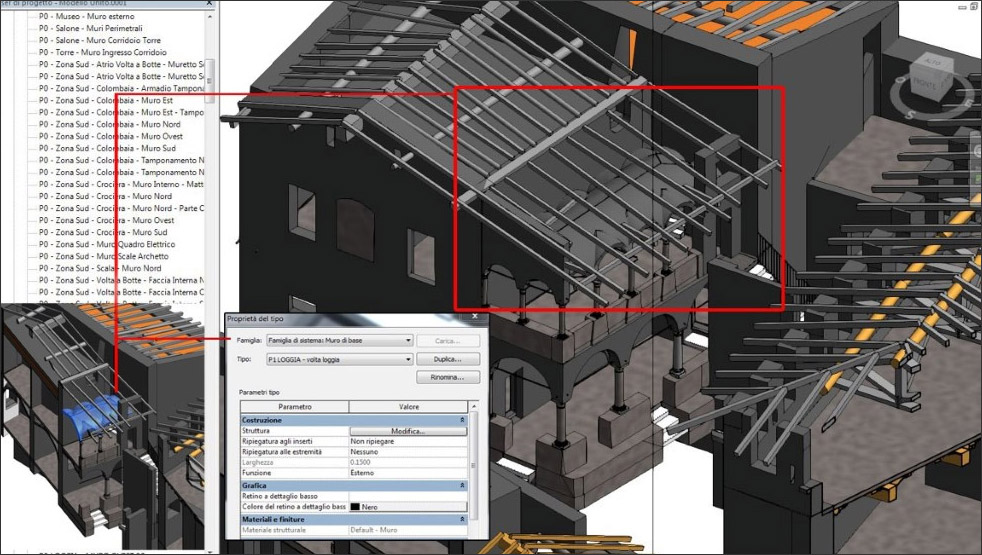The image size is (982, 555).
Task: Close the project browser panel
Action: [208, 4]
